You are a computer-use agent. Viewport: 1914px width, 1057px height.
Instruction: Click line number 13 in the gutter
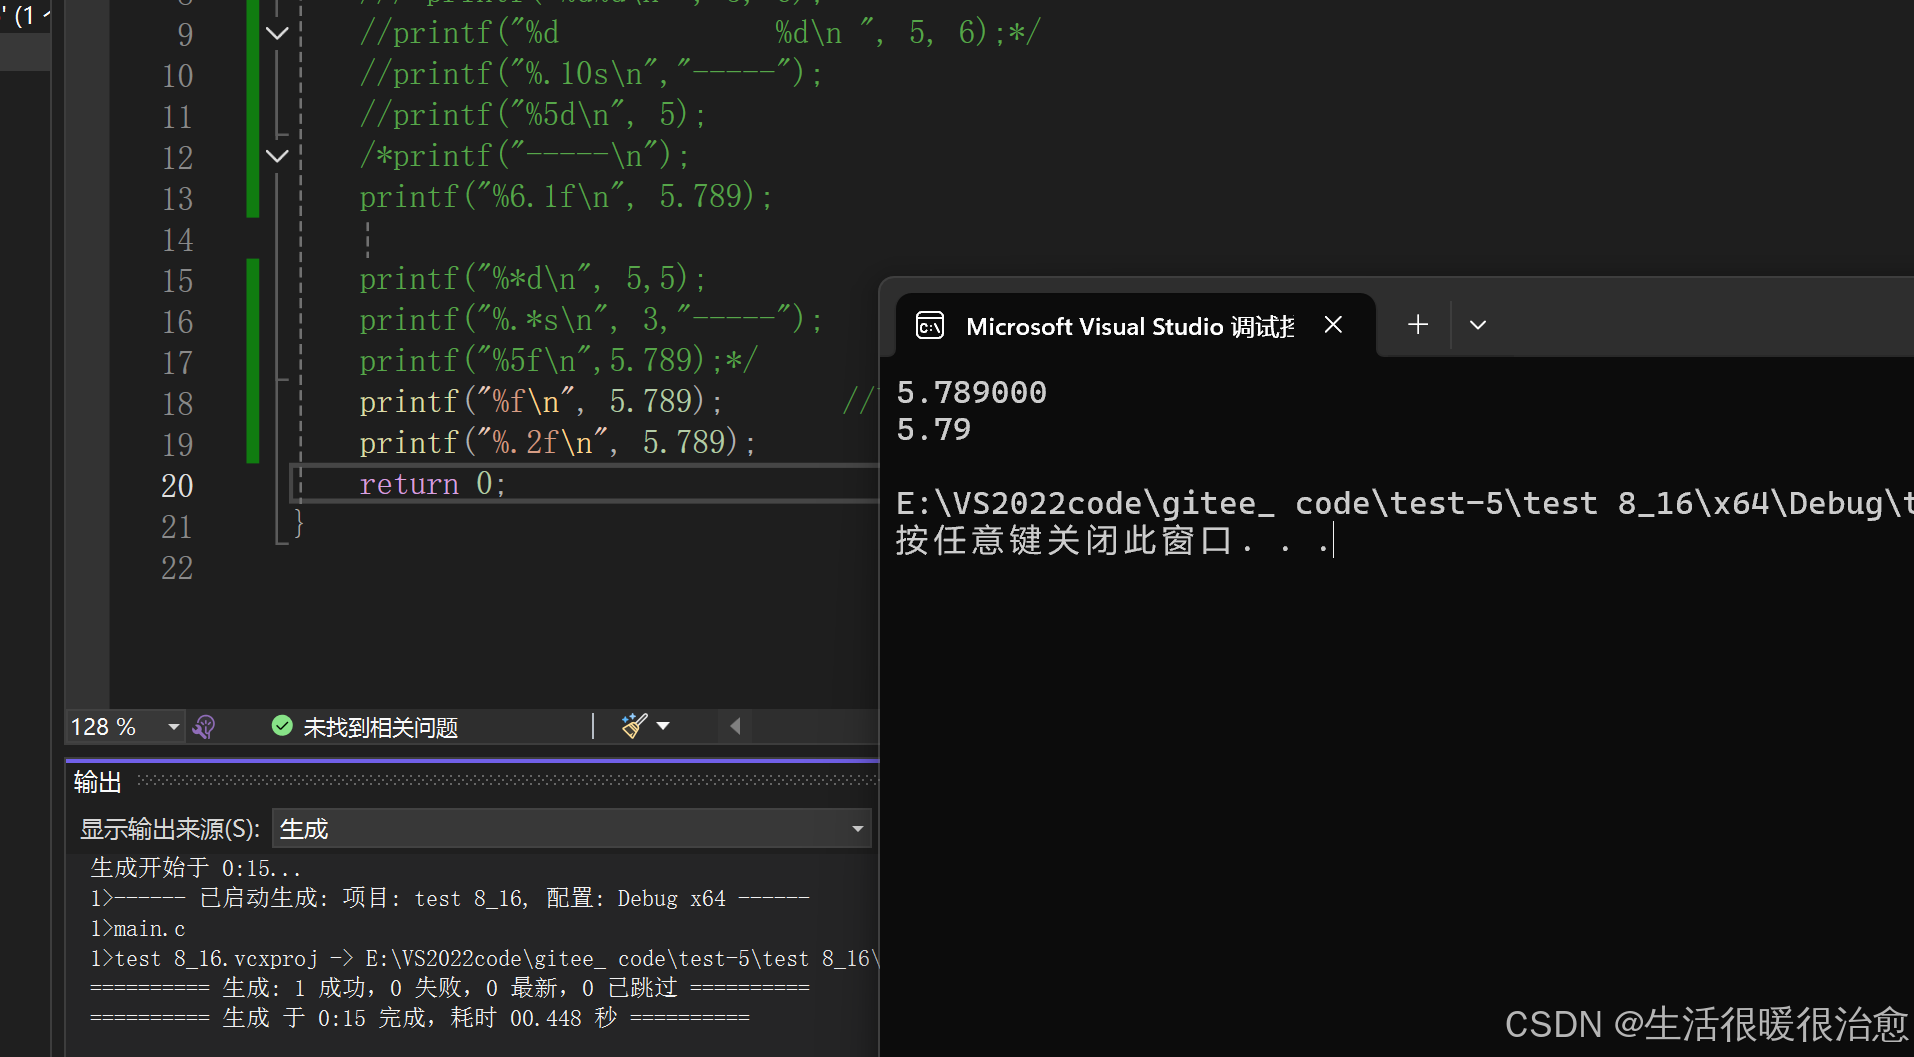(x=177, y=199)
